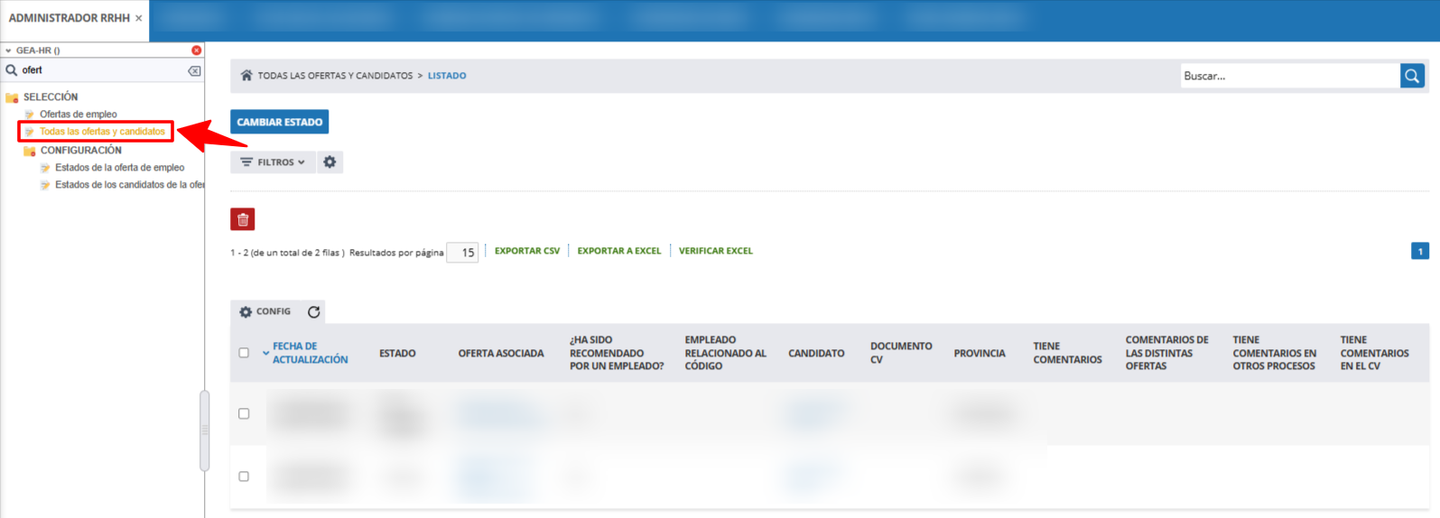
Task: Click EXPORTAR A EXCEL link
Action: point(619,251)
